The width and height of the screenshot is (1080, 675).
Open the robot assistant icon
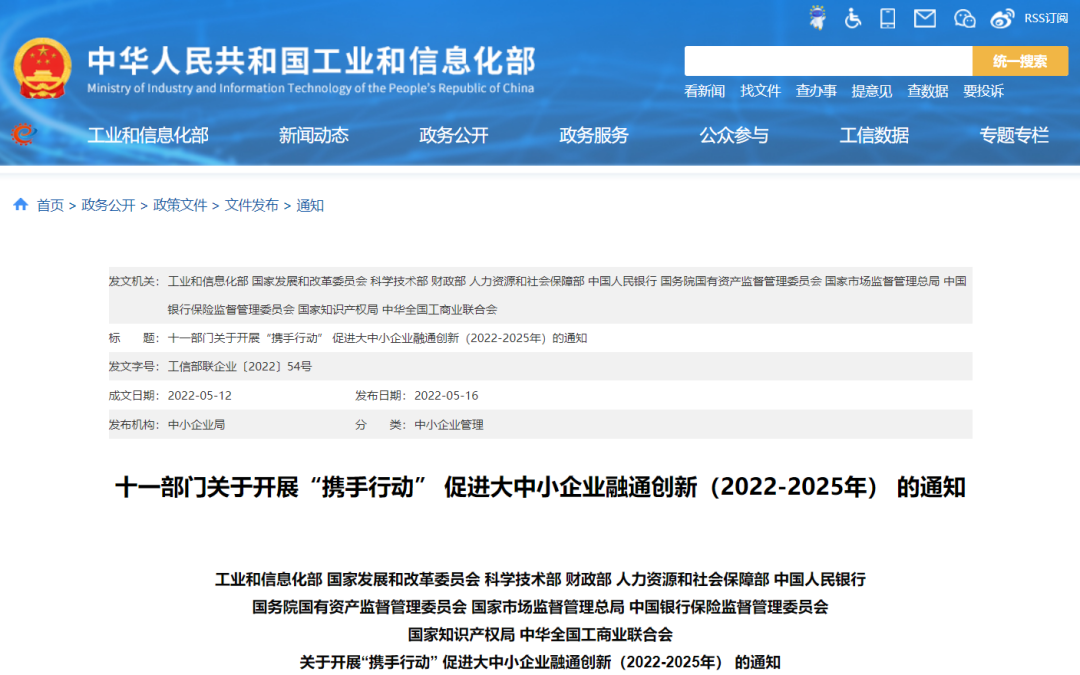tap(818, 18)
